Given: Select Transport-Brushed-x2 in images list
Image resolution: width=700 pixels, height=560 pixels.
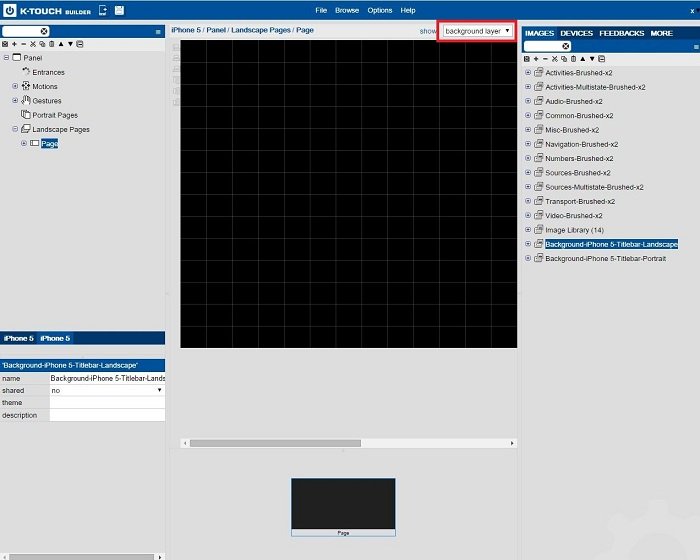Looking at the screenshot, I should [x=580, y=201].
